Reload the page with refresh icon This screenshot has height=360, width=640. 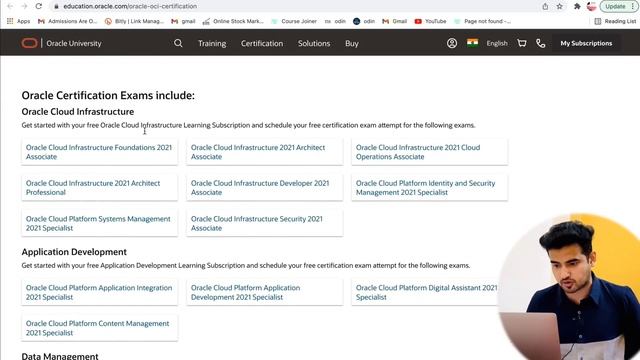(38, 6)
